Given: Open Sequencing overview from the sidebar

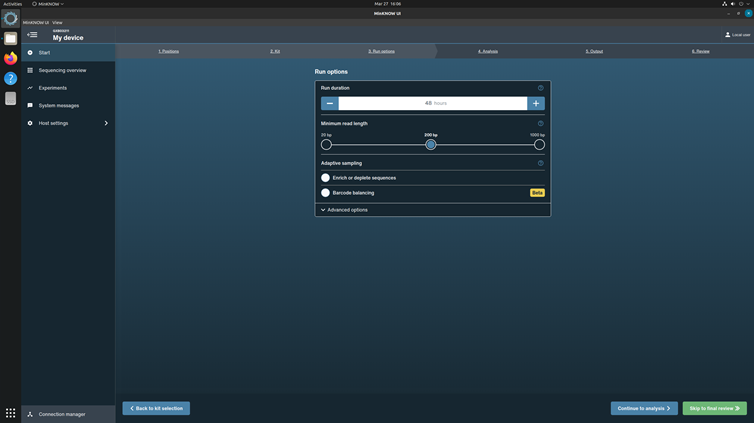Looking at the screenshot, I should click(x=62, y=71).
